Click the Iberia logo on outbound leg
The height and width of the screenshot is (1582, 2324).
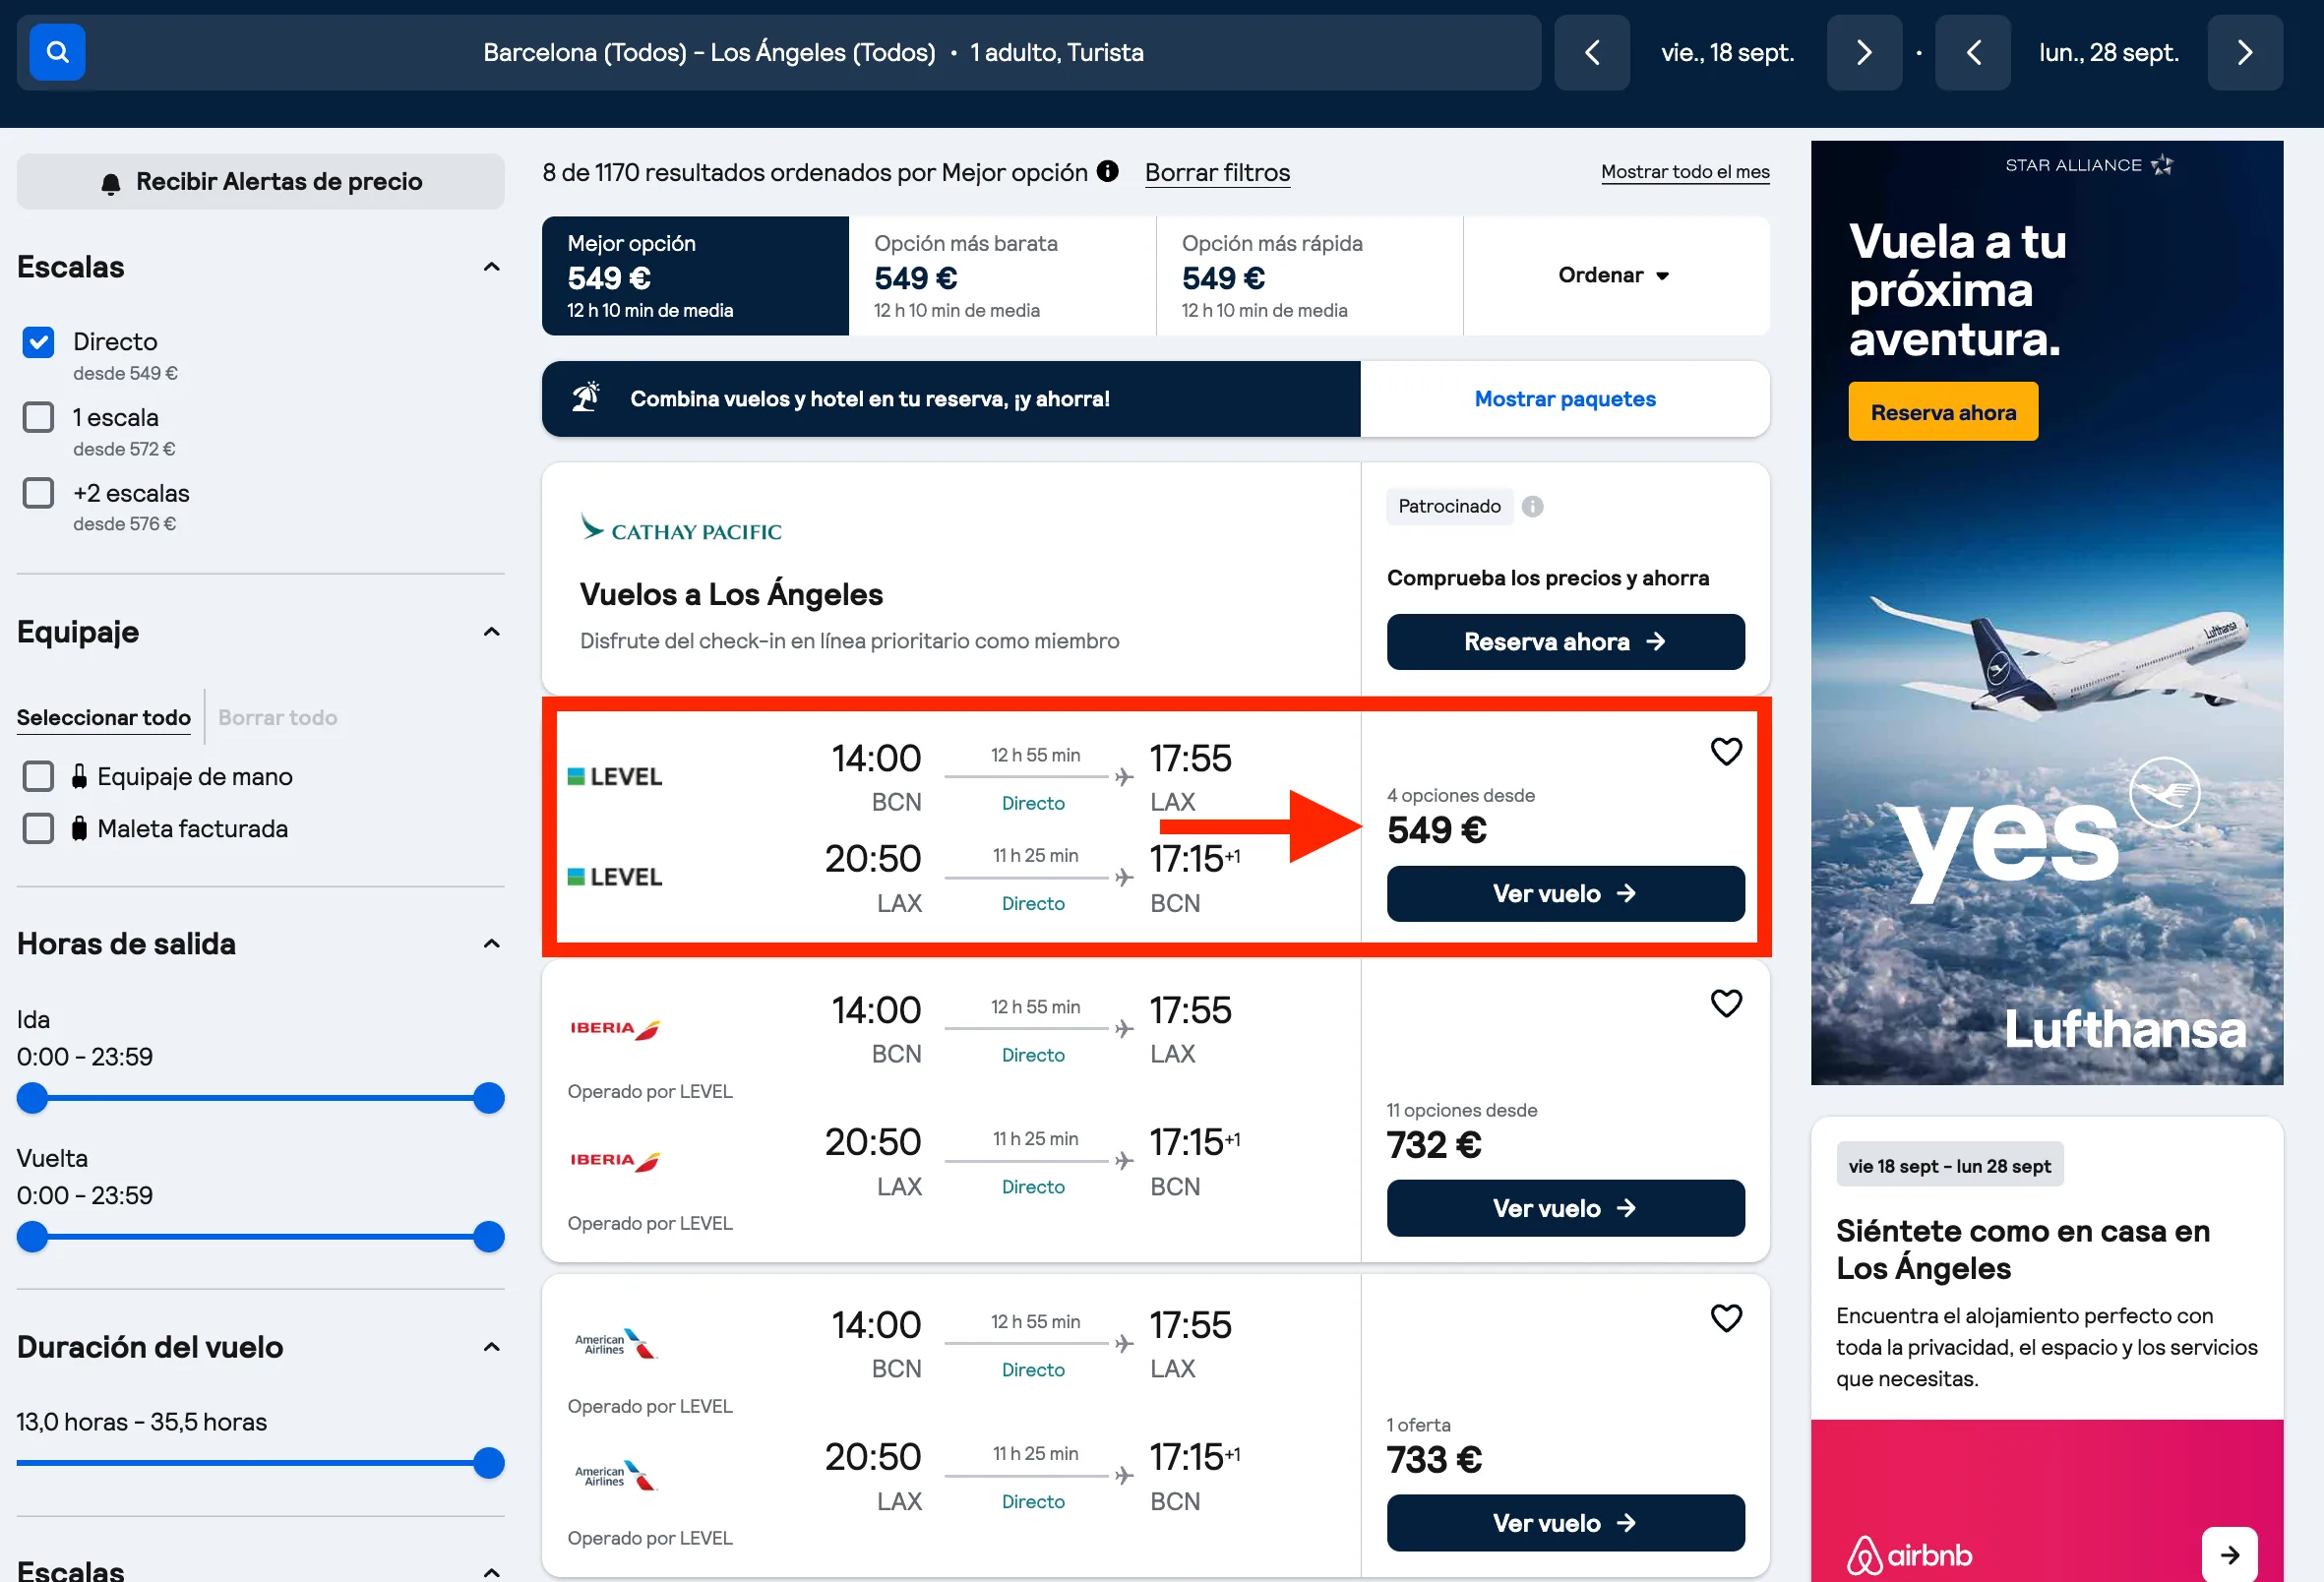click(614, 1028)
